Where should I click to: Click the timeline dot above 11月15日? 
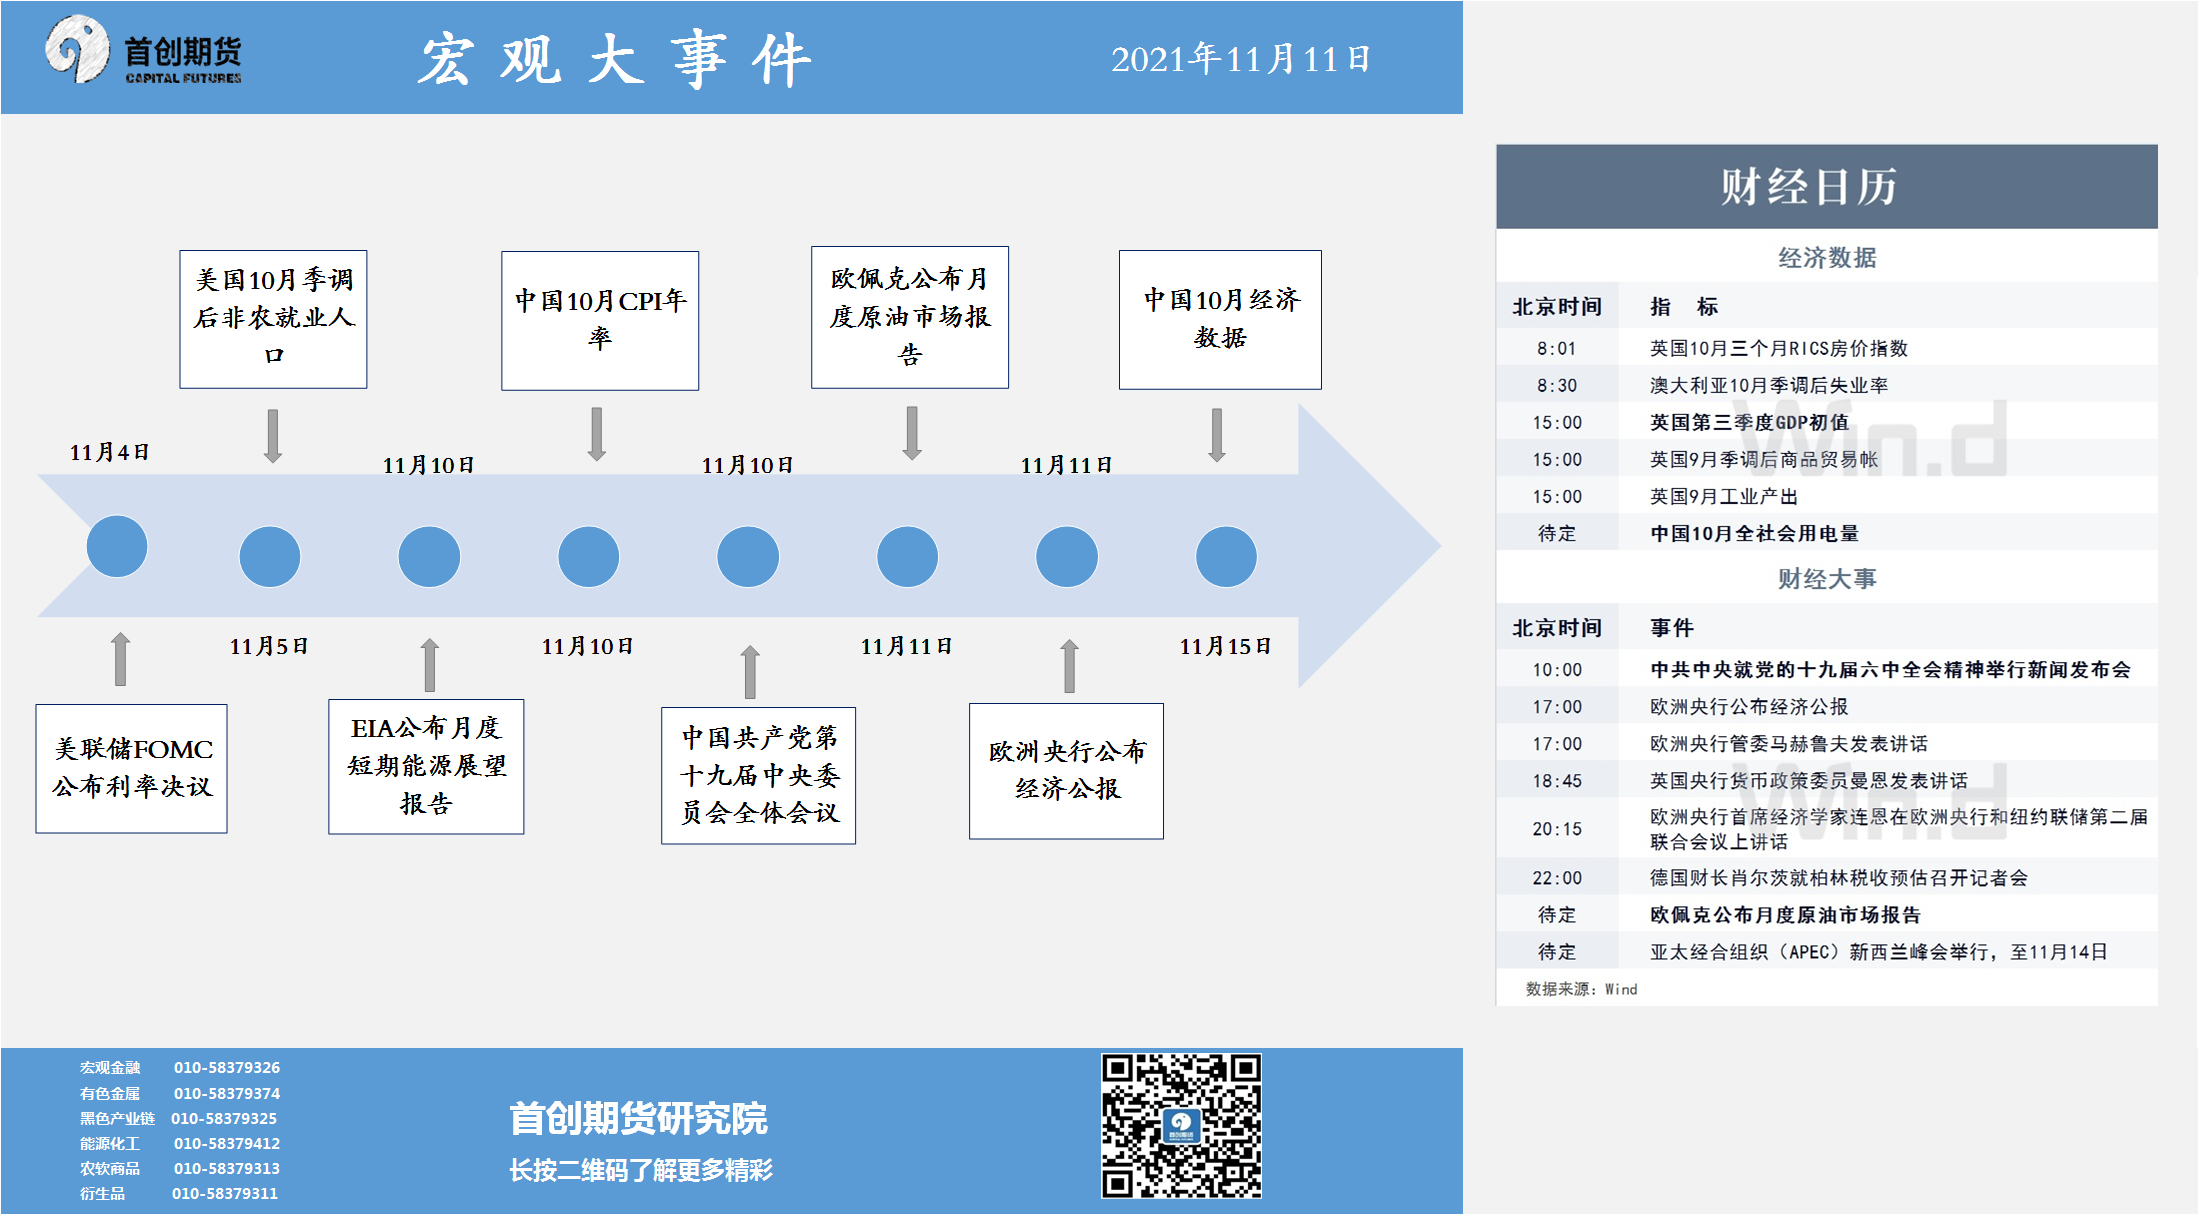click(1226, 556)
